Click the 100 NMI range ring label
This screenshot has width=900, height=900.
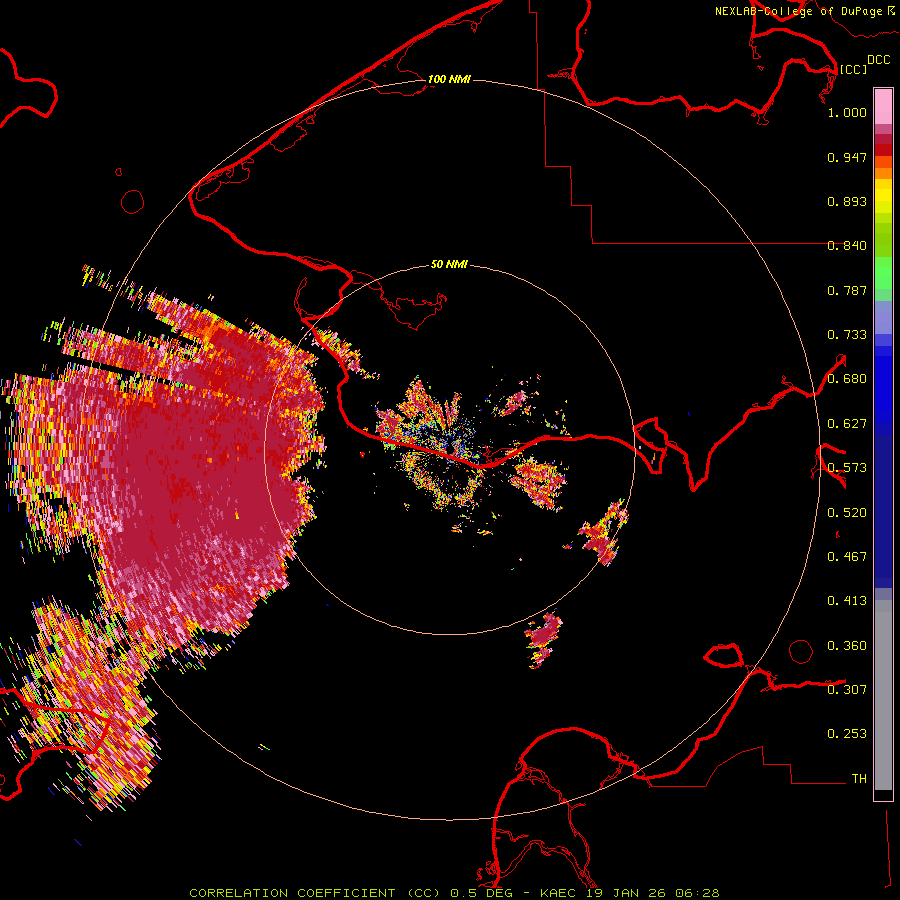coord(449,79)
